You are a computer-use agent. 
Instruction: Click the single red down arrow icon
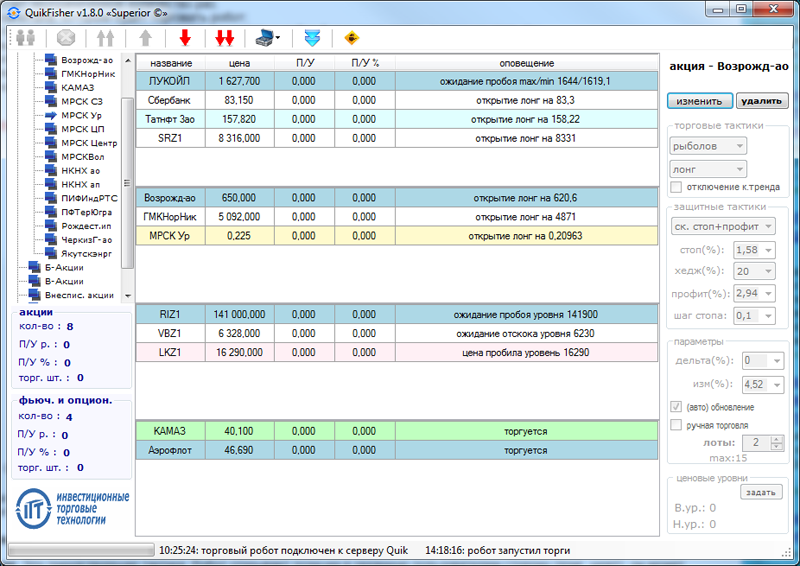(x=185, y=38)
